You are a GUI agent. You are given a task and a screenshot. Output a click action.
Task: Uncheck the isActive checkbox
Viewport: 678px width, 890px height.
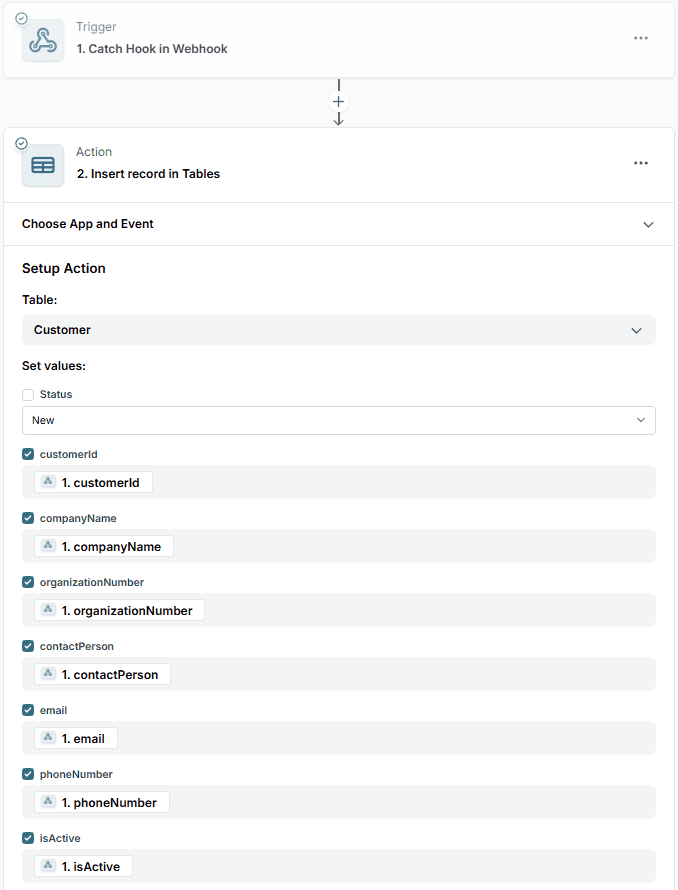pos(28,838)
